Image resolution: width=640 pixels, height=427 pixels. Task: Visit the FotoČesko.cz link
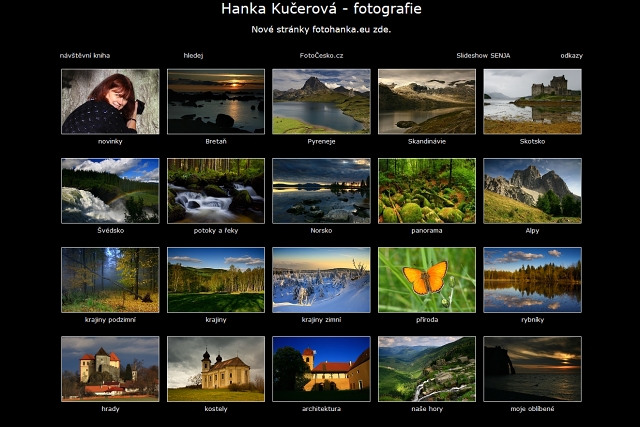321,56
